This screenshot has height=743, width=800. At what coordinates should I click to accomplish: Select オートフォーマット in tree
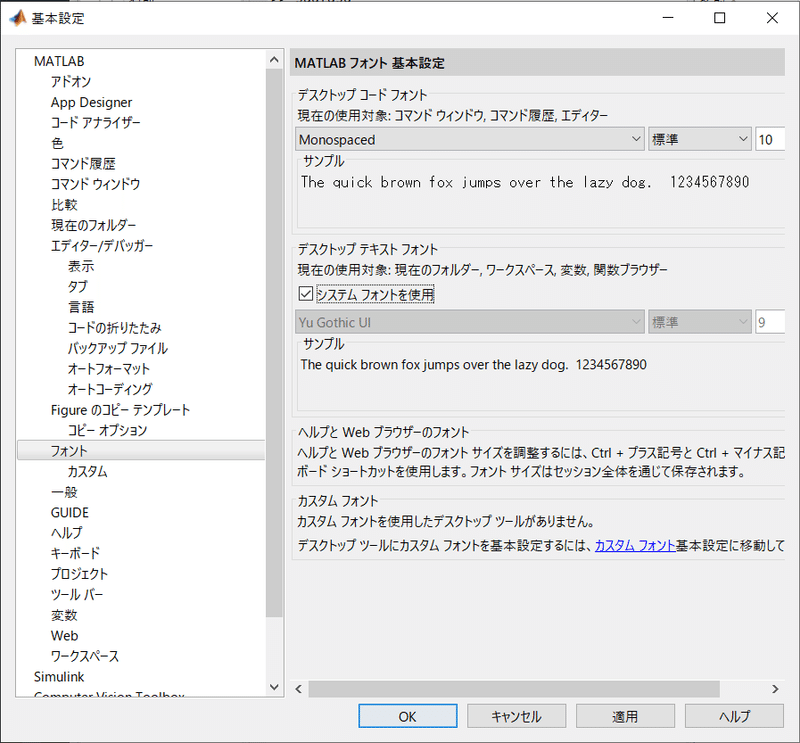click(109, 368)
